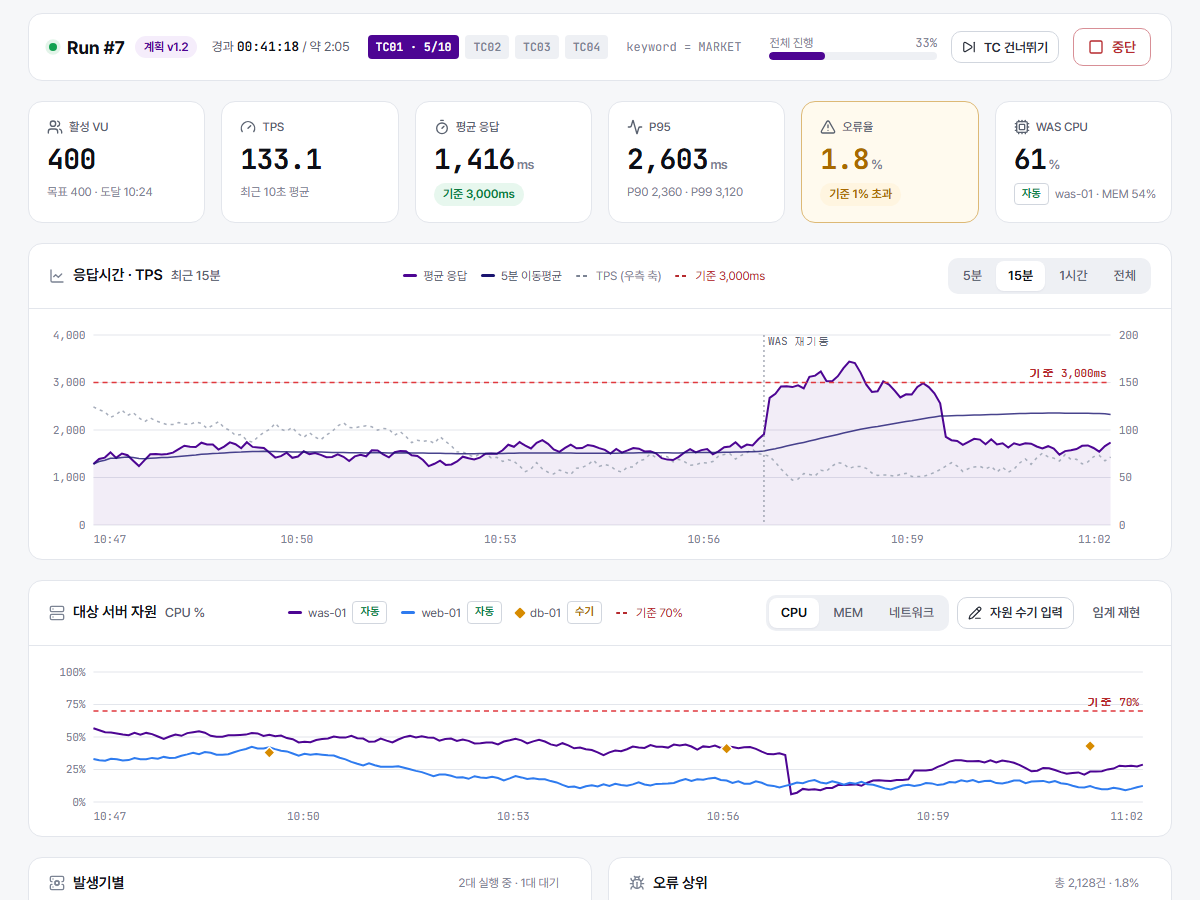Set chart range to 15분

tap(1020, 275)
